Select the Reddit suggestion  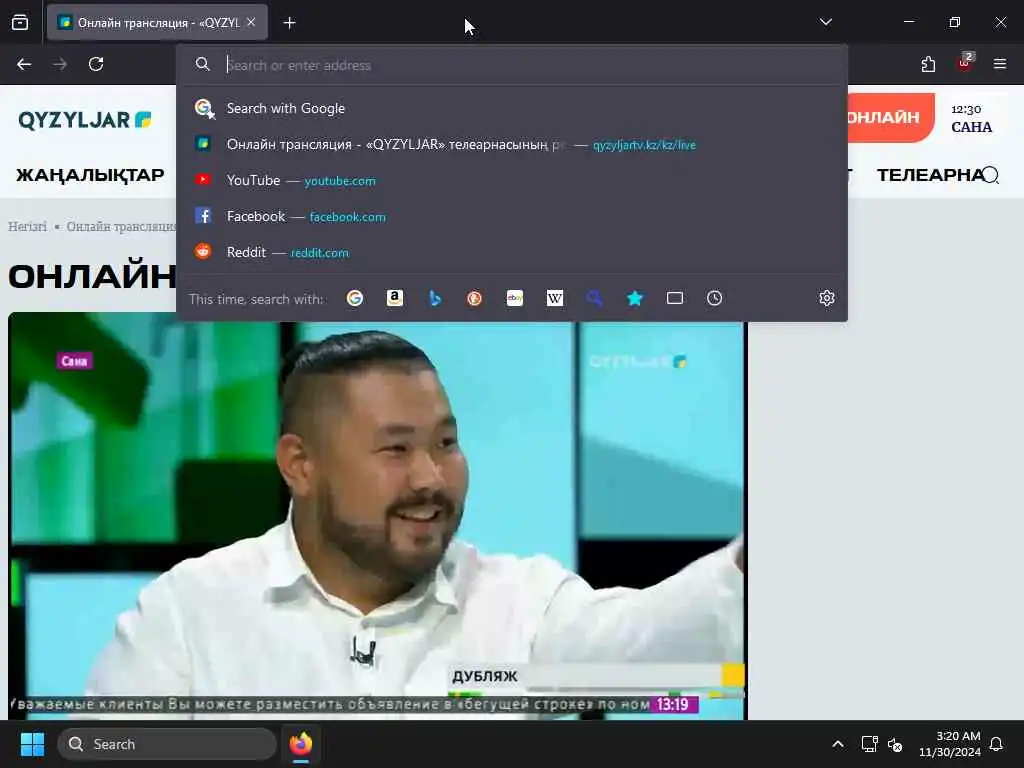tap(512, 252)
